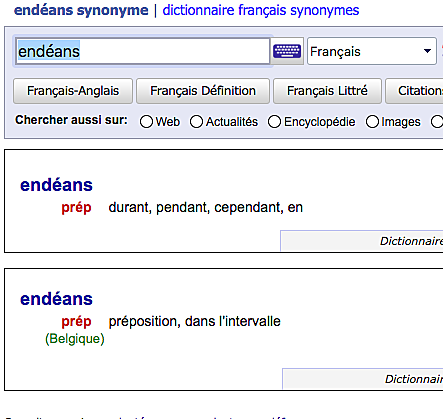
Task: Switch to the Français Définition dictionary
Action: click(x=203, y=91)
